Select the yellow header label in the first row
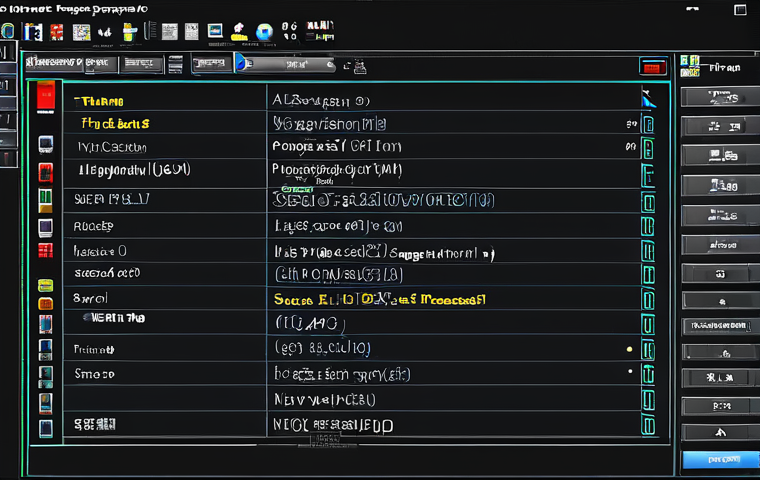 [x=99, y=101]
